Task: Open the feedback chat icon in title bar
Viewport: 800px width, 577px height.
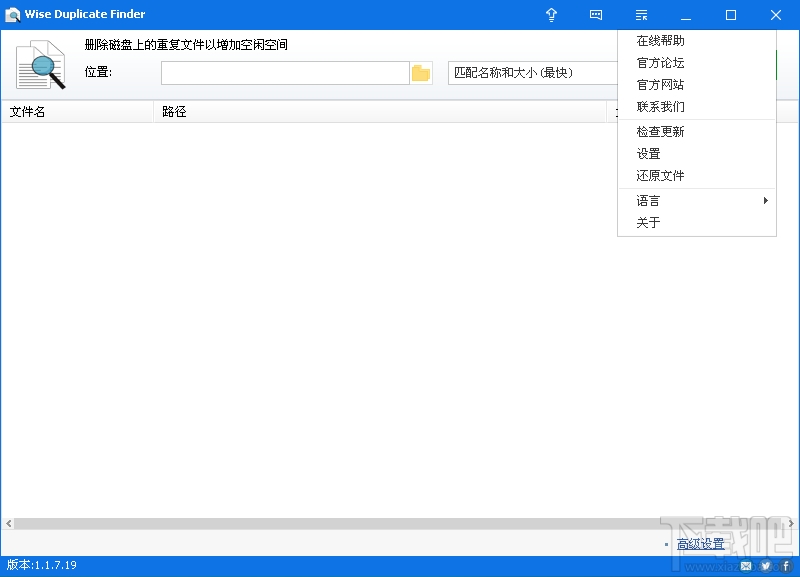Action: pyautogui.click(x=596, y=15)
